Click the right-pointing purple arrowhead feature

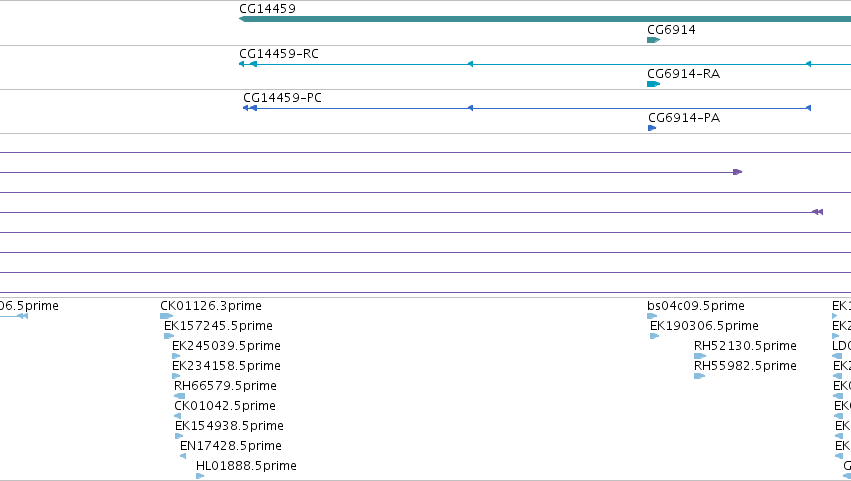pyautogui.click(x=738, y=172)
